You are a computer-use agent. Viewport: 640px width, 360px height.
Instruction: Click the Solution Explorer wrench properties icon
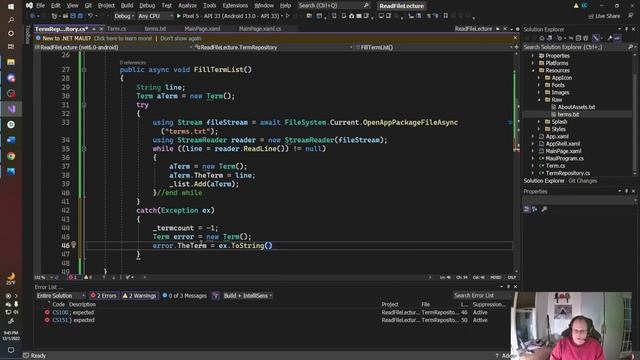609,38
